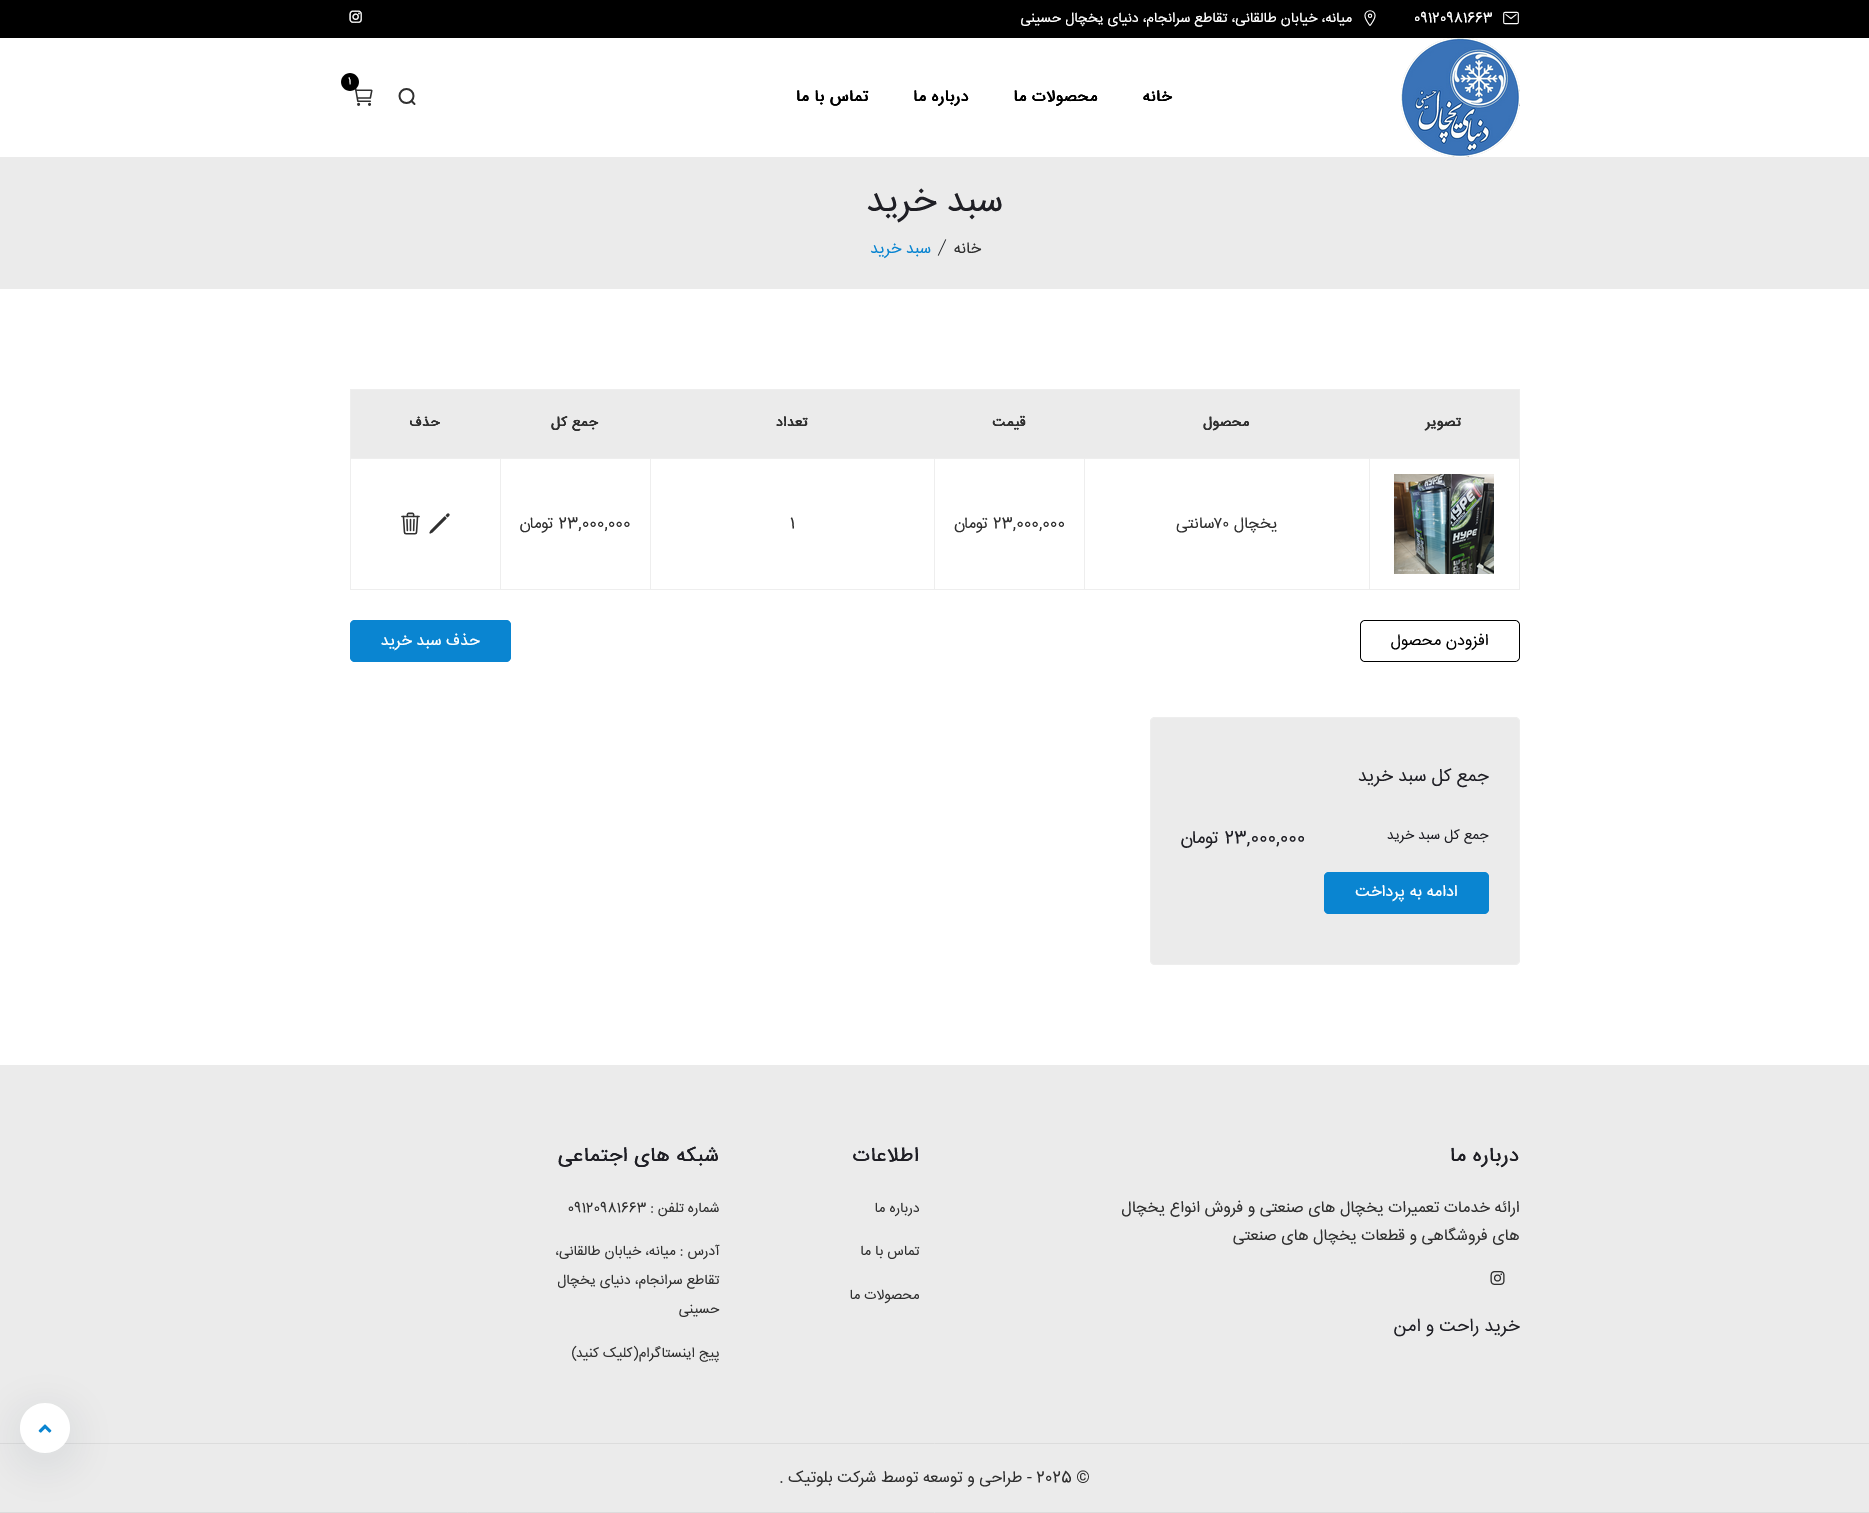Open the محصولات ما menu item
The width and height of the screenshot is (1869, 1513).
[1055, 96]
